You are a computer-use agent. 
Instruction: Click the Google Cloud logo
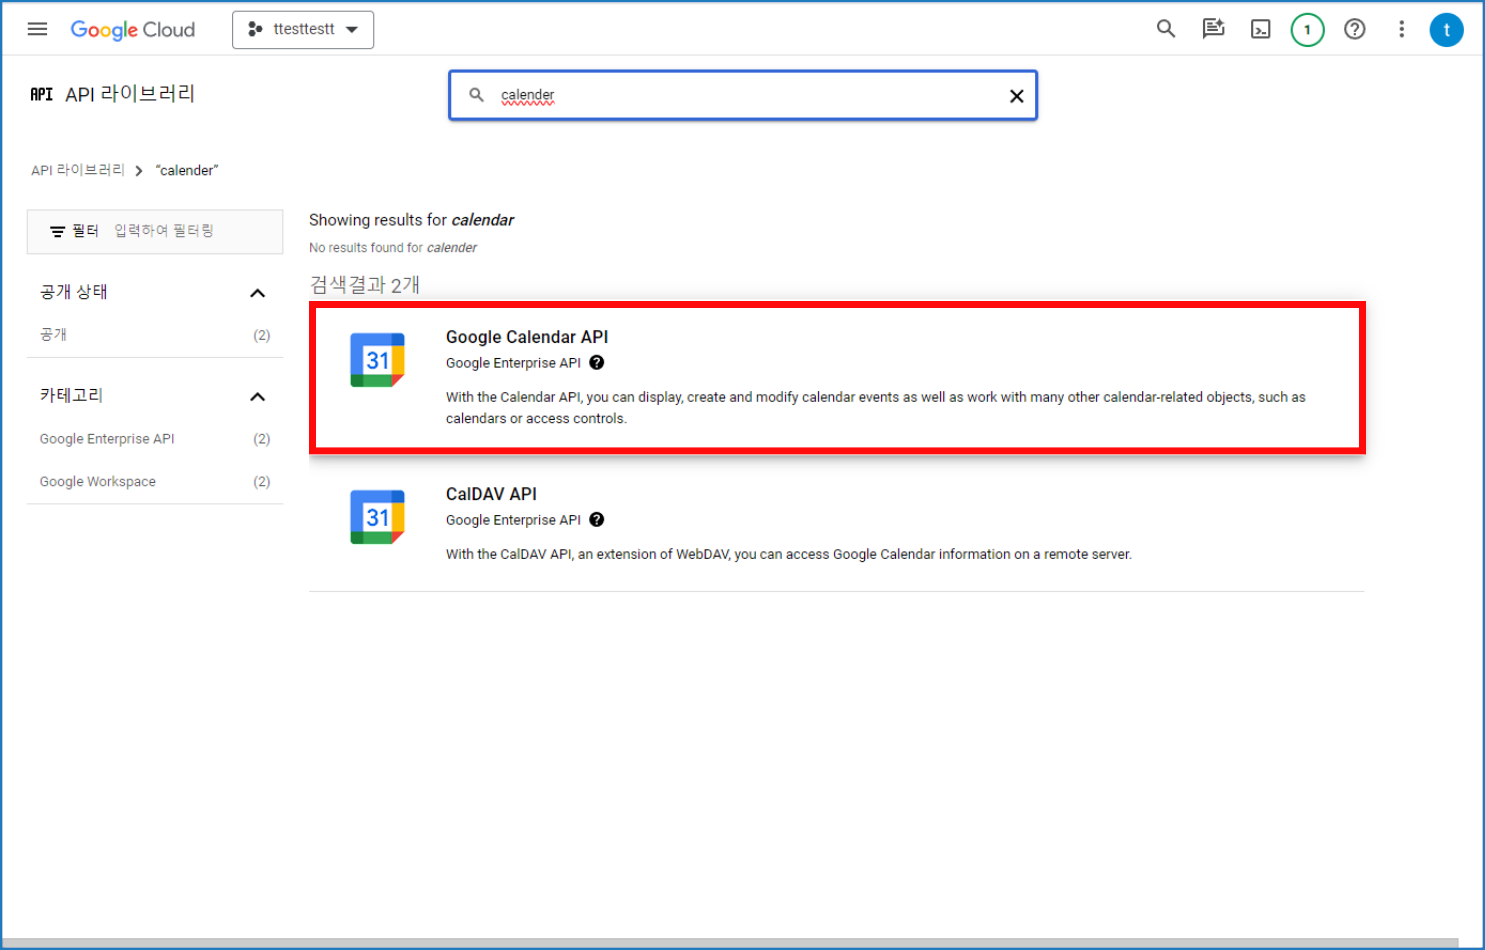pyautogui.click(x=133, y=30)
